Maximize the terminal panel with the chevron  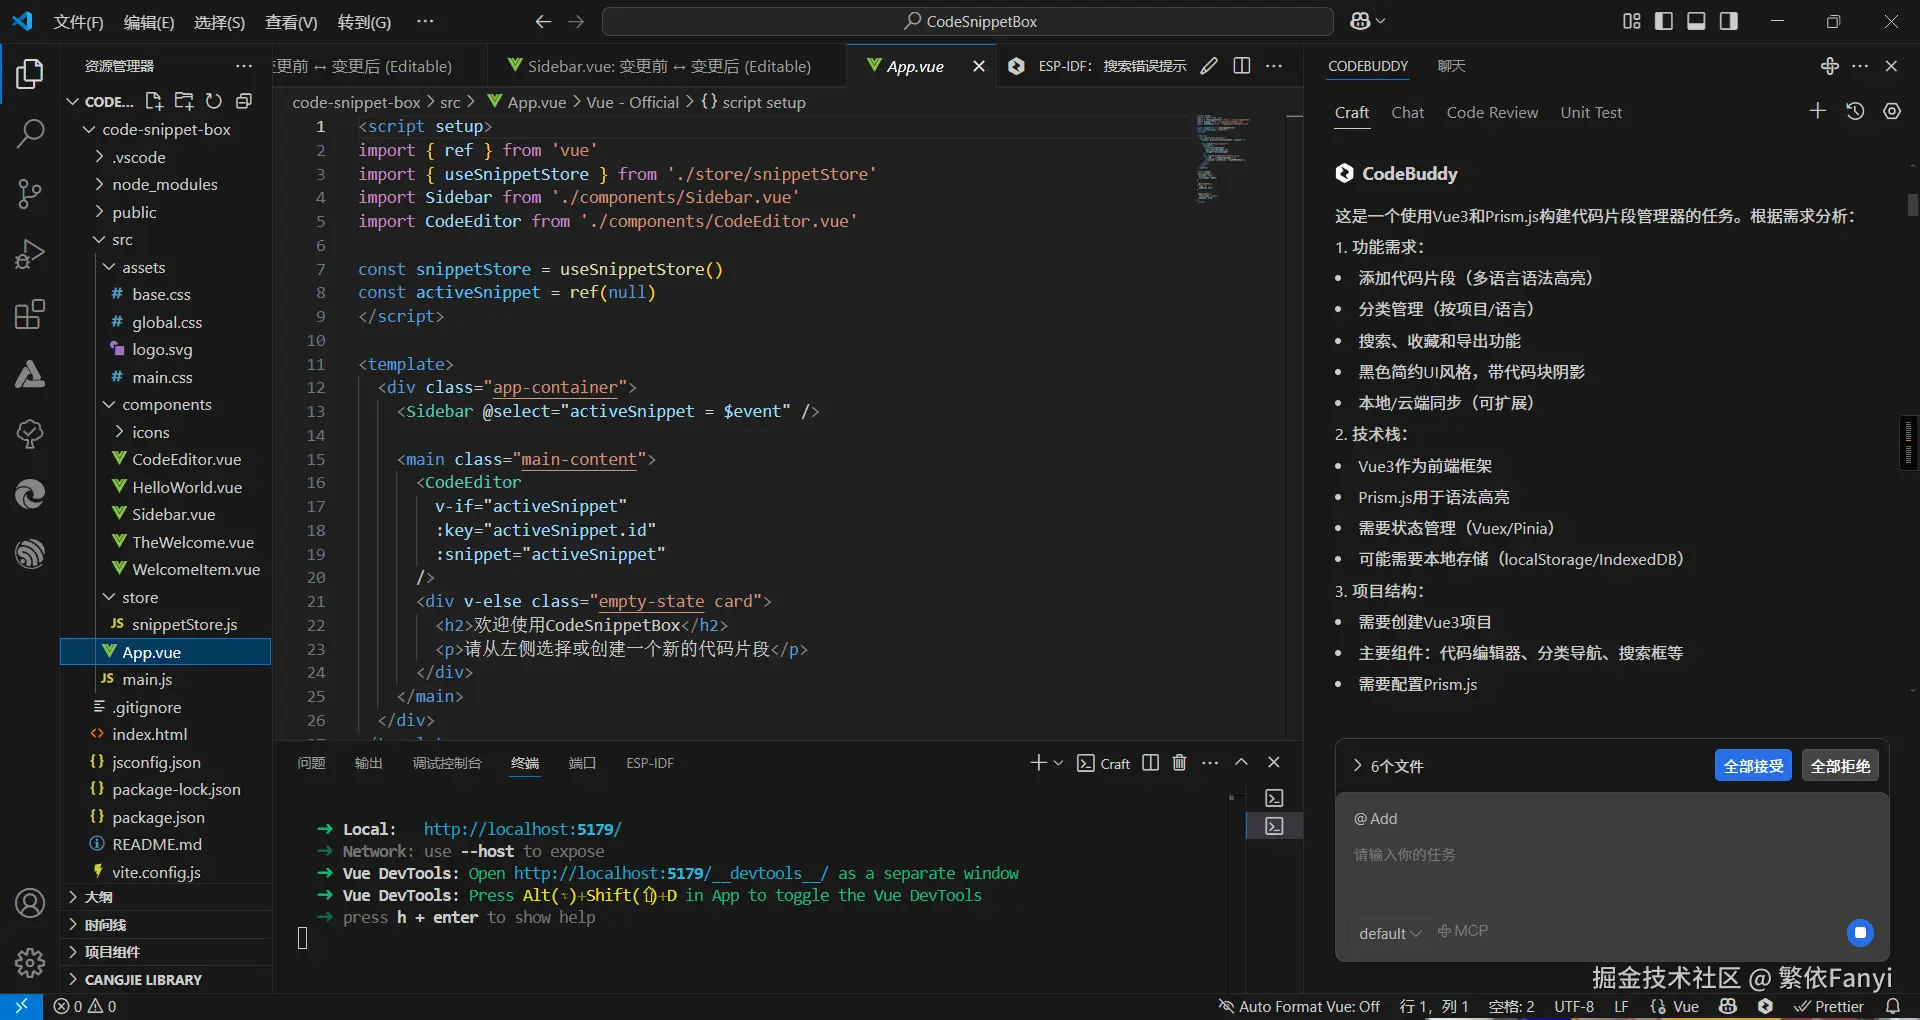click(1241, 763)
